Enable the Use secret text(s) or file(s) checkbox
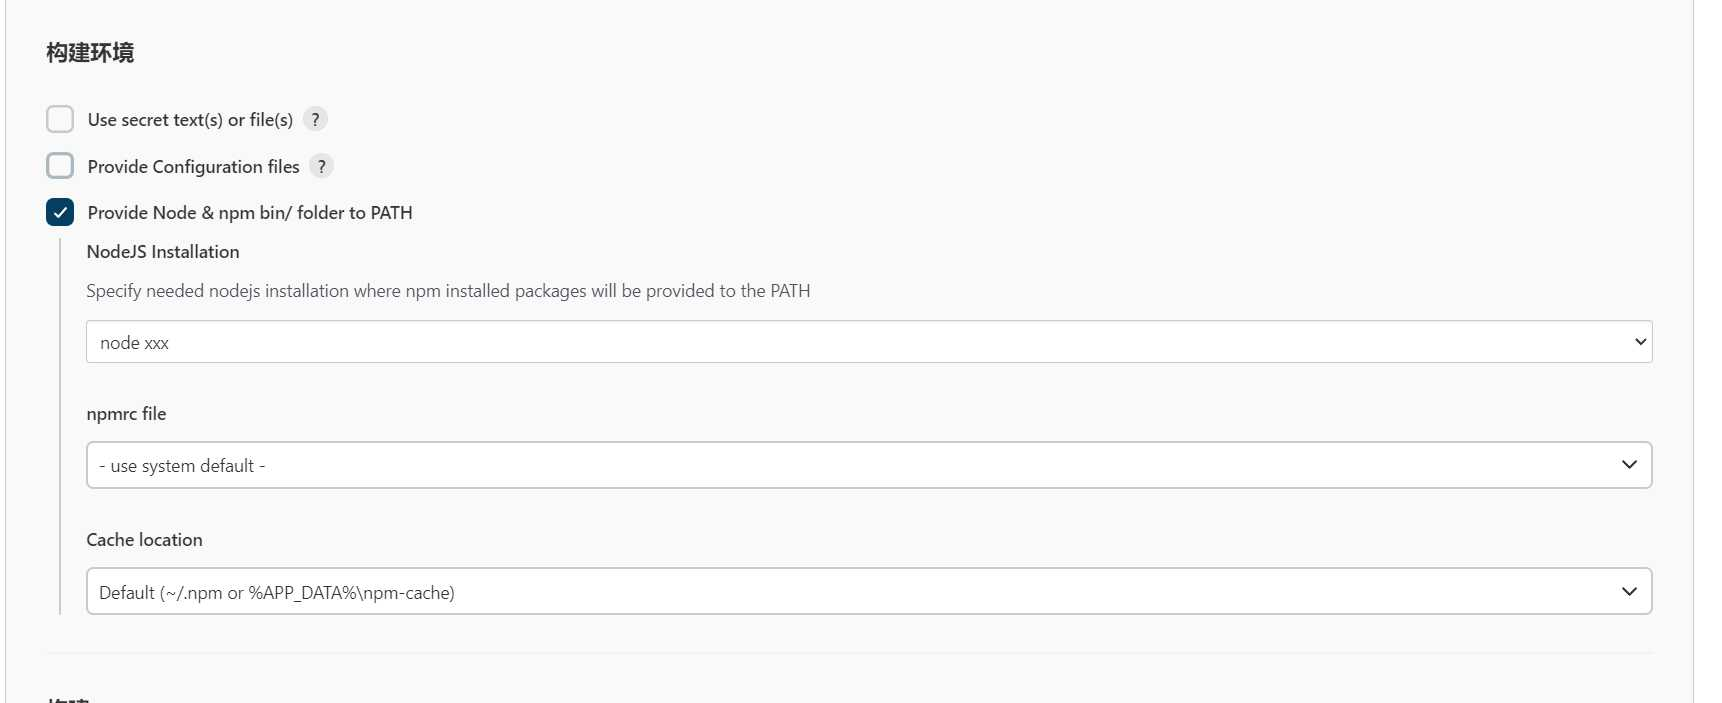The height and width of the screenshot is (703, 1722). pyautogui.click(x=60, y=119)
